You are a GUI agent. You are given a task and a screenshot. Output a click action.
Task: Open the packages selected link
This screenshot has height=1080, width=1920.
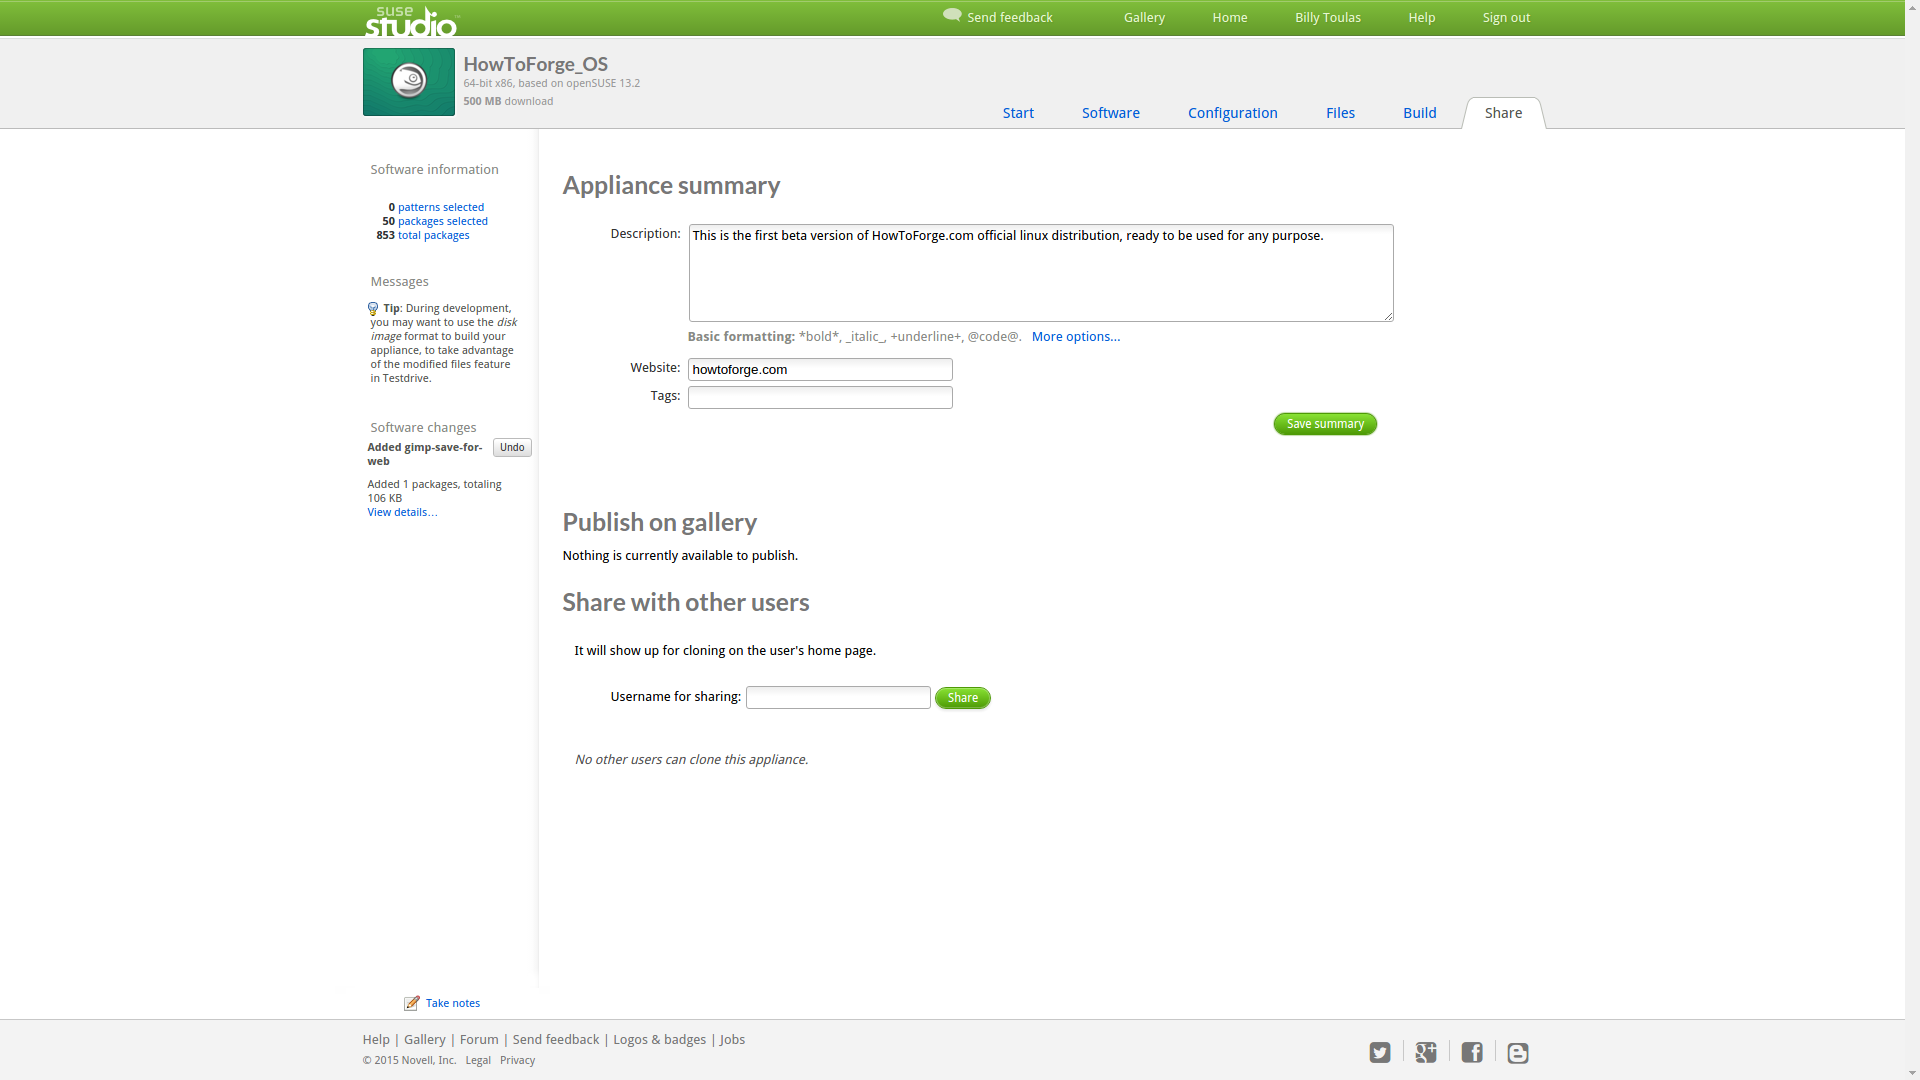tap(443, 221)
